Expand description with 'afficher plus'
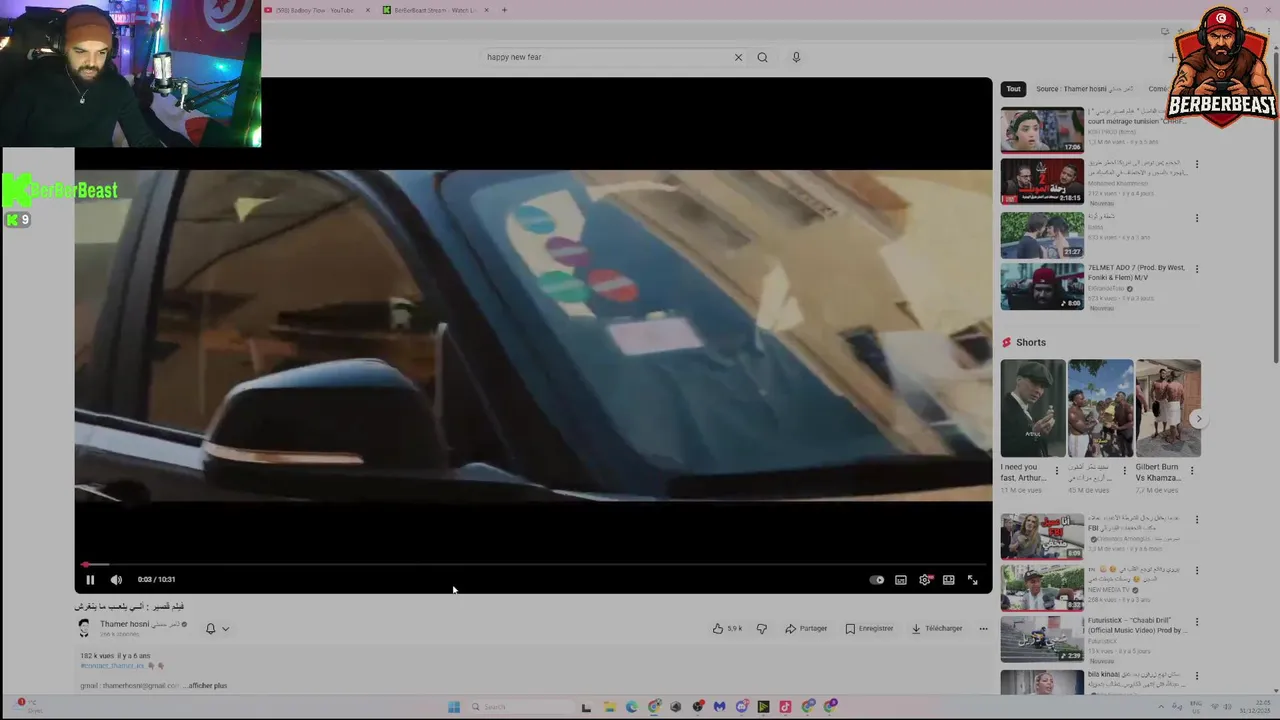Image resolution: width=1280 pixels, height=720 pixels. pyautogui.click(x=208, y=686)
